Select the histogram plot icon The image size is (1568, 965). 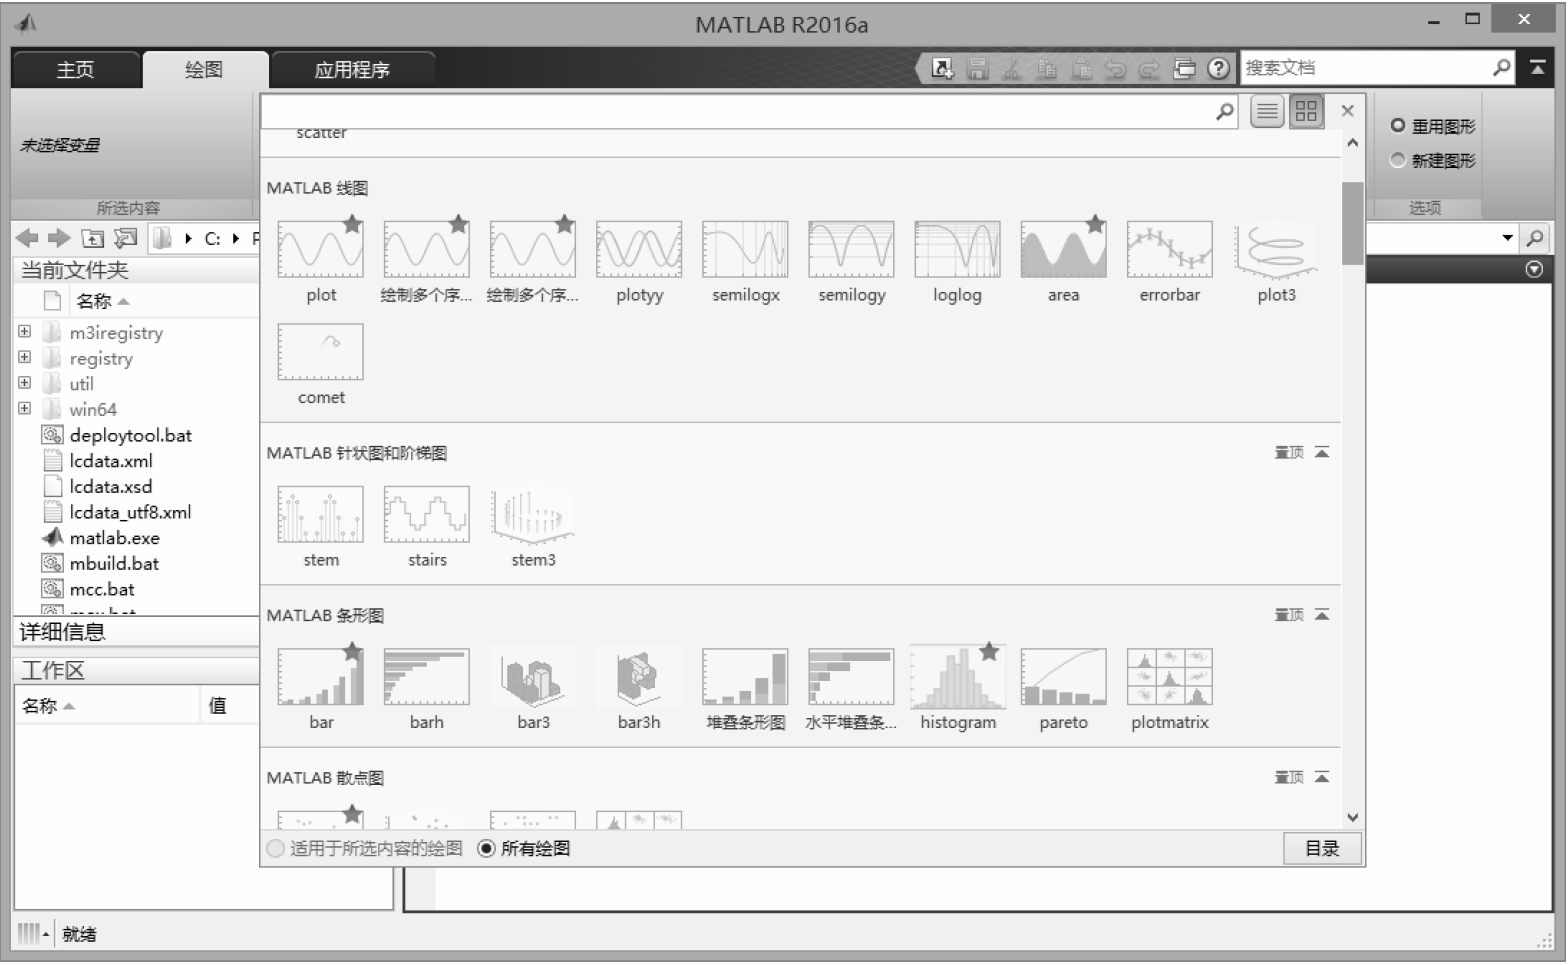click(x=957, y=678)
